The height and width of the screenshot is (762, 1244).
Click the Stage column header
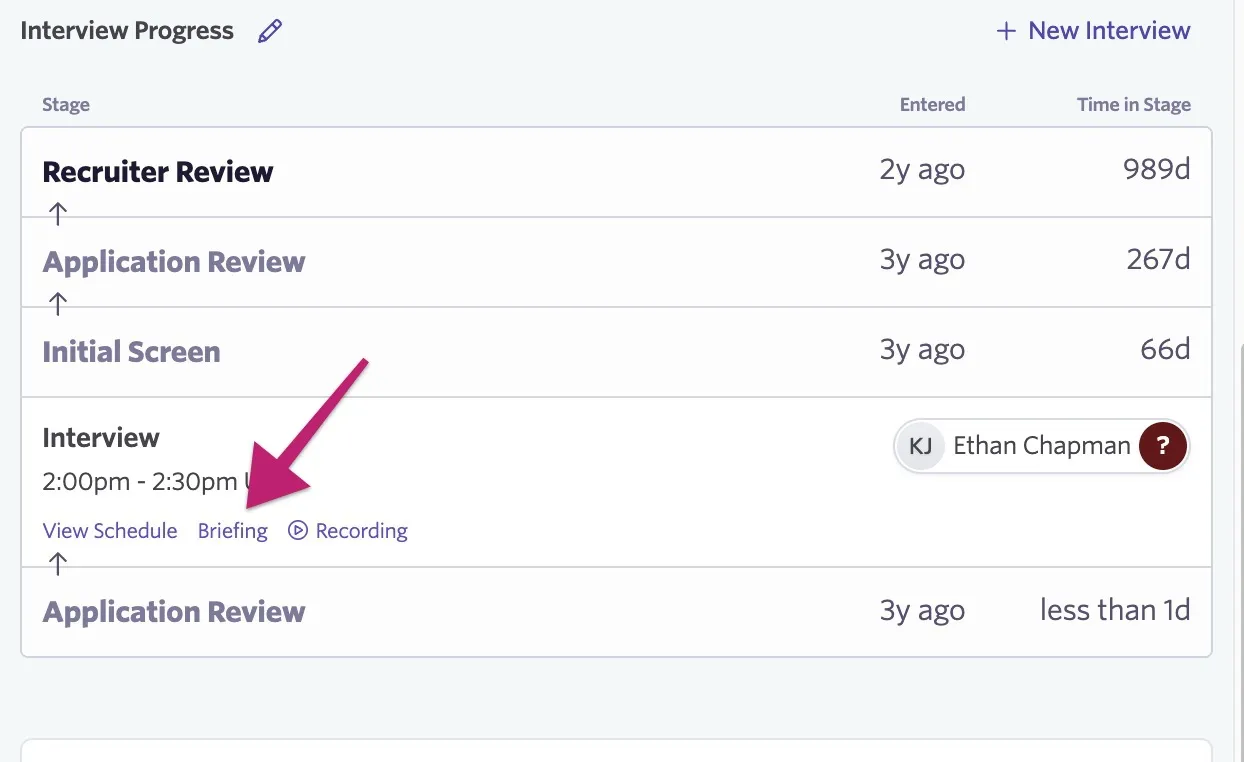66,104
